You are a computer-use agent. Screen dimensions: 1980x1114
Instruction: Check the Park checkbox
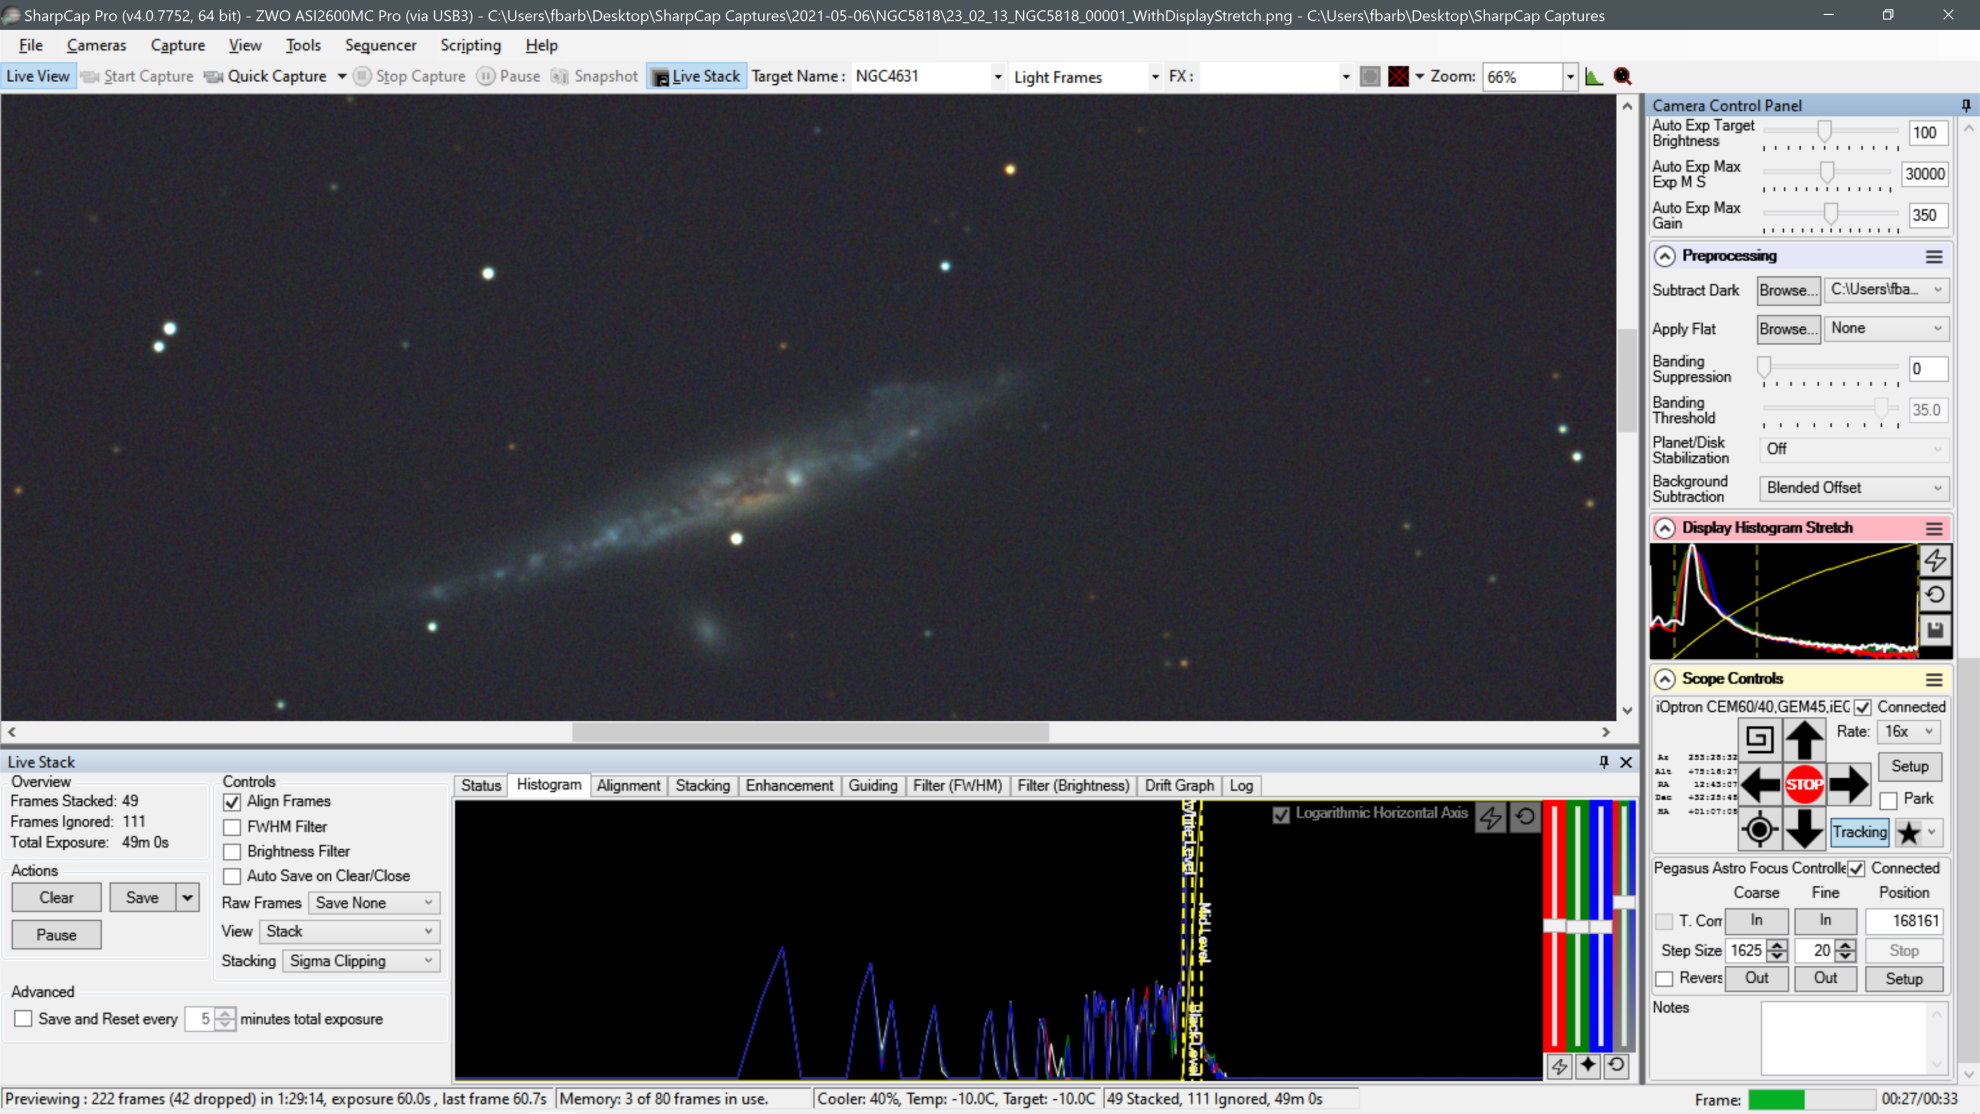pyautogui.click(x=1889, y=800)
